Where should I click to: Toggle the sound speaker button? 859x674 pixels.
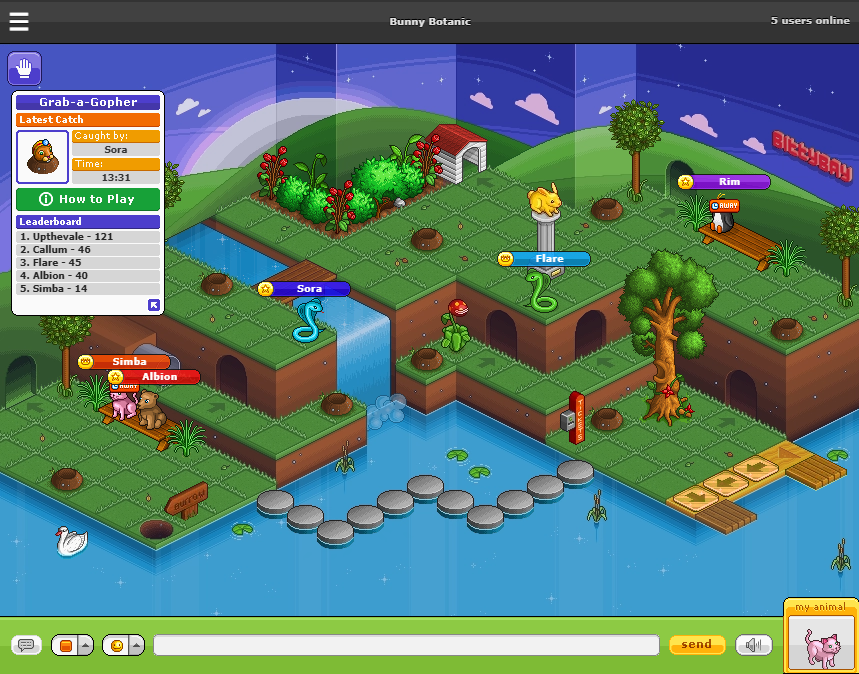click(x=754, y=645)
